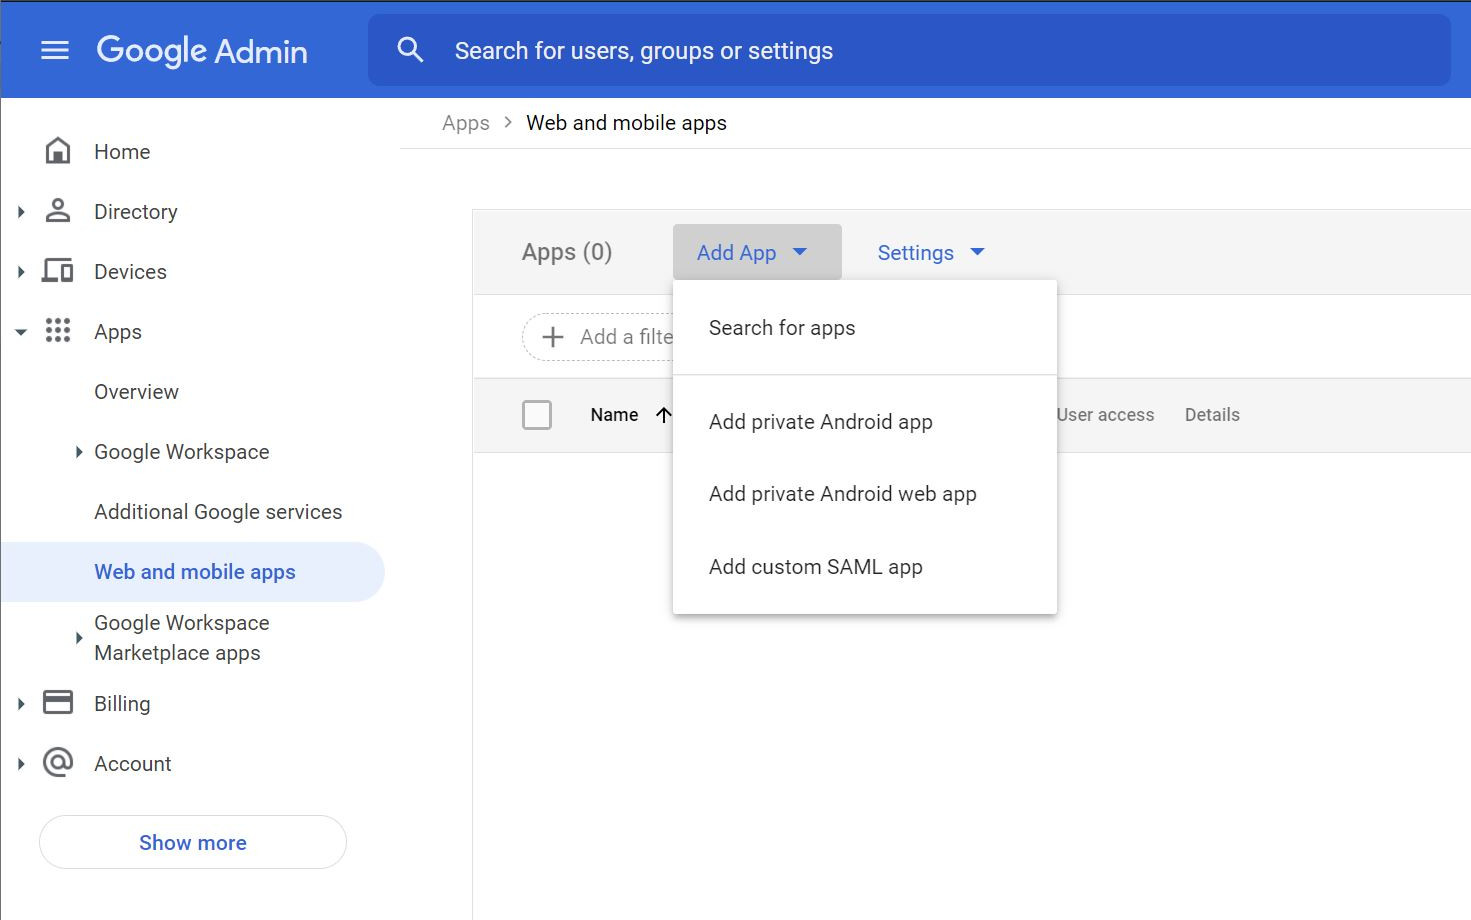This screenshot has width=1471, height=920.
Task: Expand the Directory section arrow
Action: point(21,212)
